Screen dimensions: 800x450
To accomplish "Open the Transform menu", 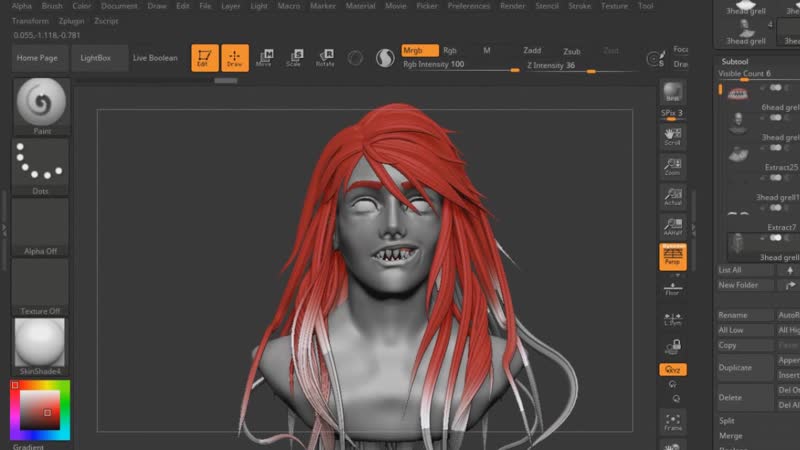I will 30,21.
